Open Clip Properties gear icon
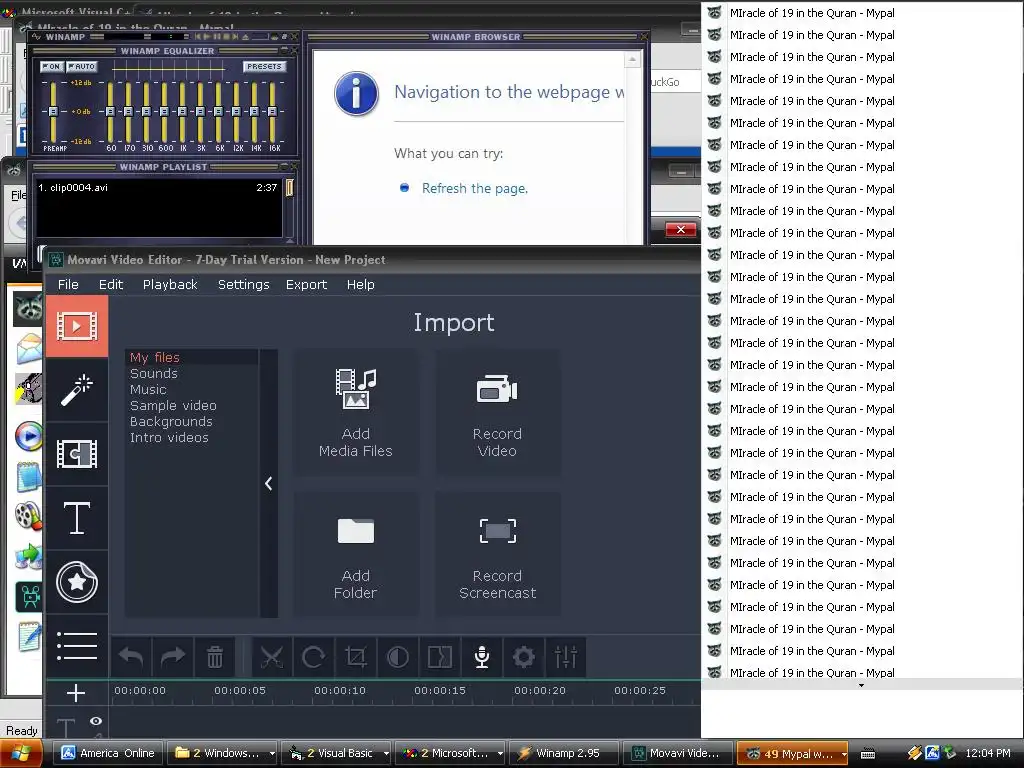1024x768 pixels. pos(524,657)
